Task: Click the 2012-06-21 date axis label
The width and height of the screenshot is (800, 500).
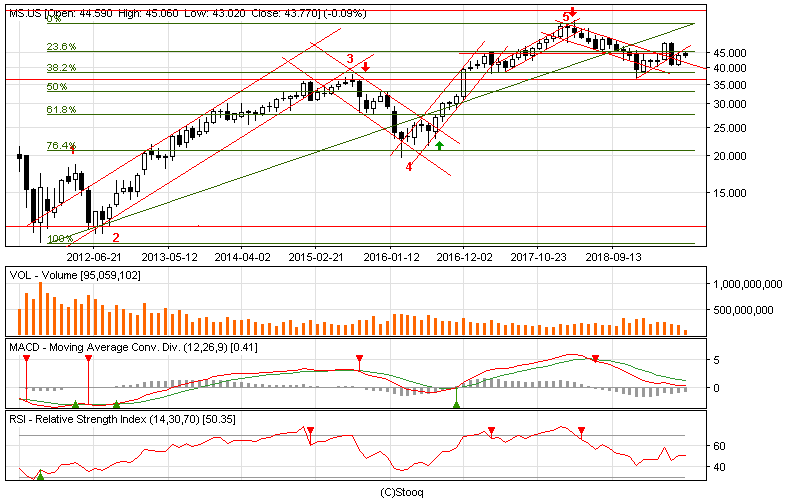Action: point(94,257)
